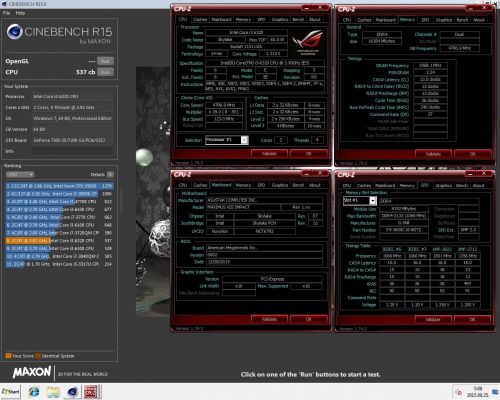Click the SPD Module Size value

pos(404,209)
